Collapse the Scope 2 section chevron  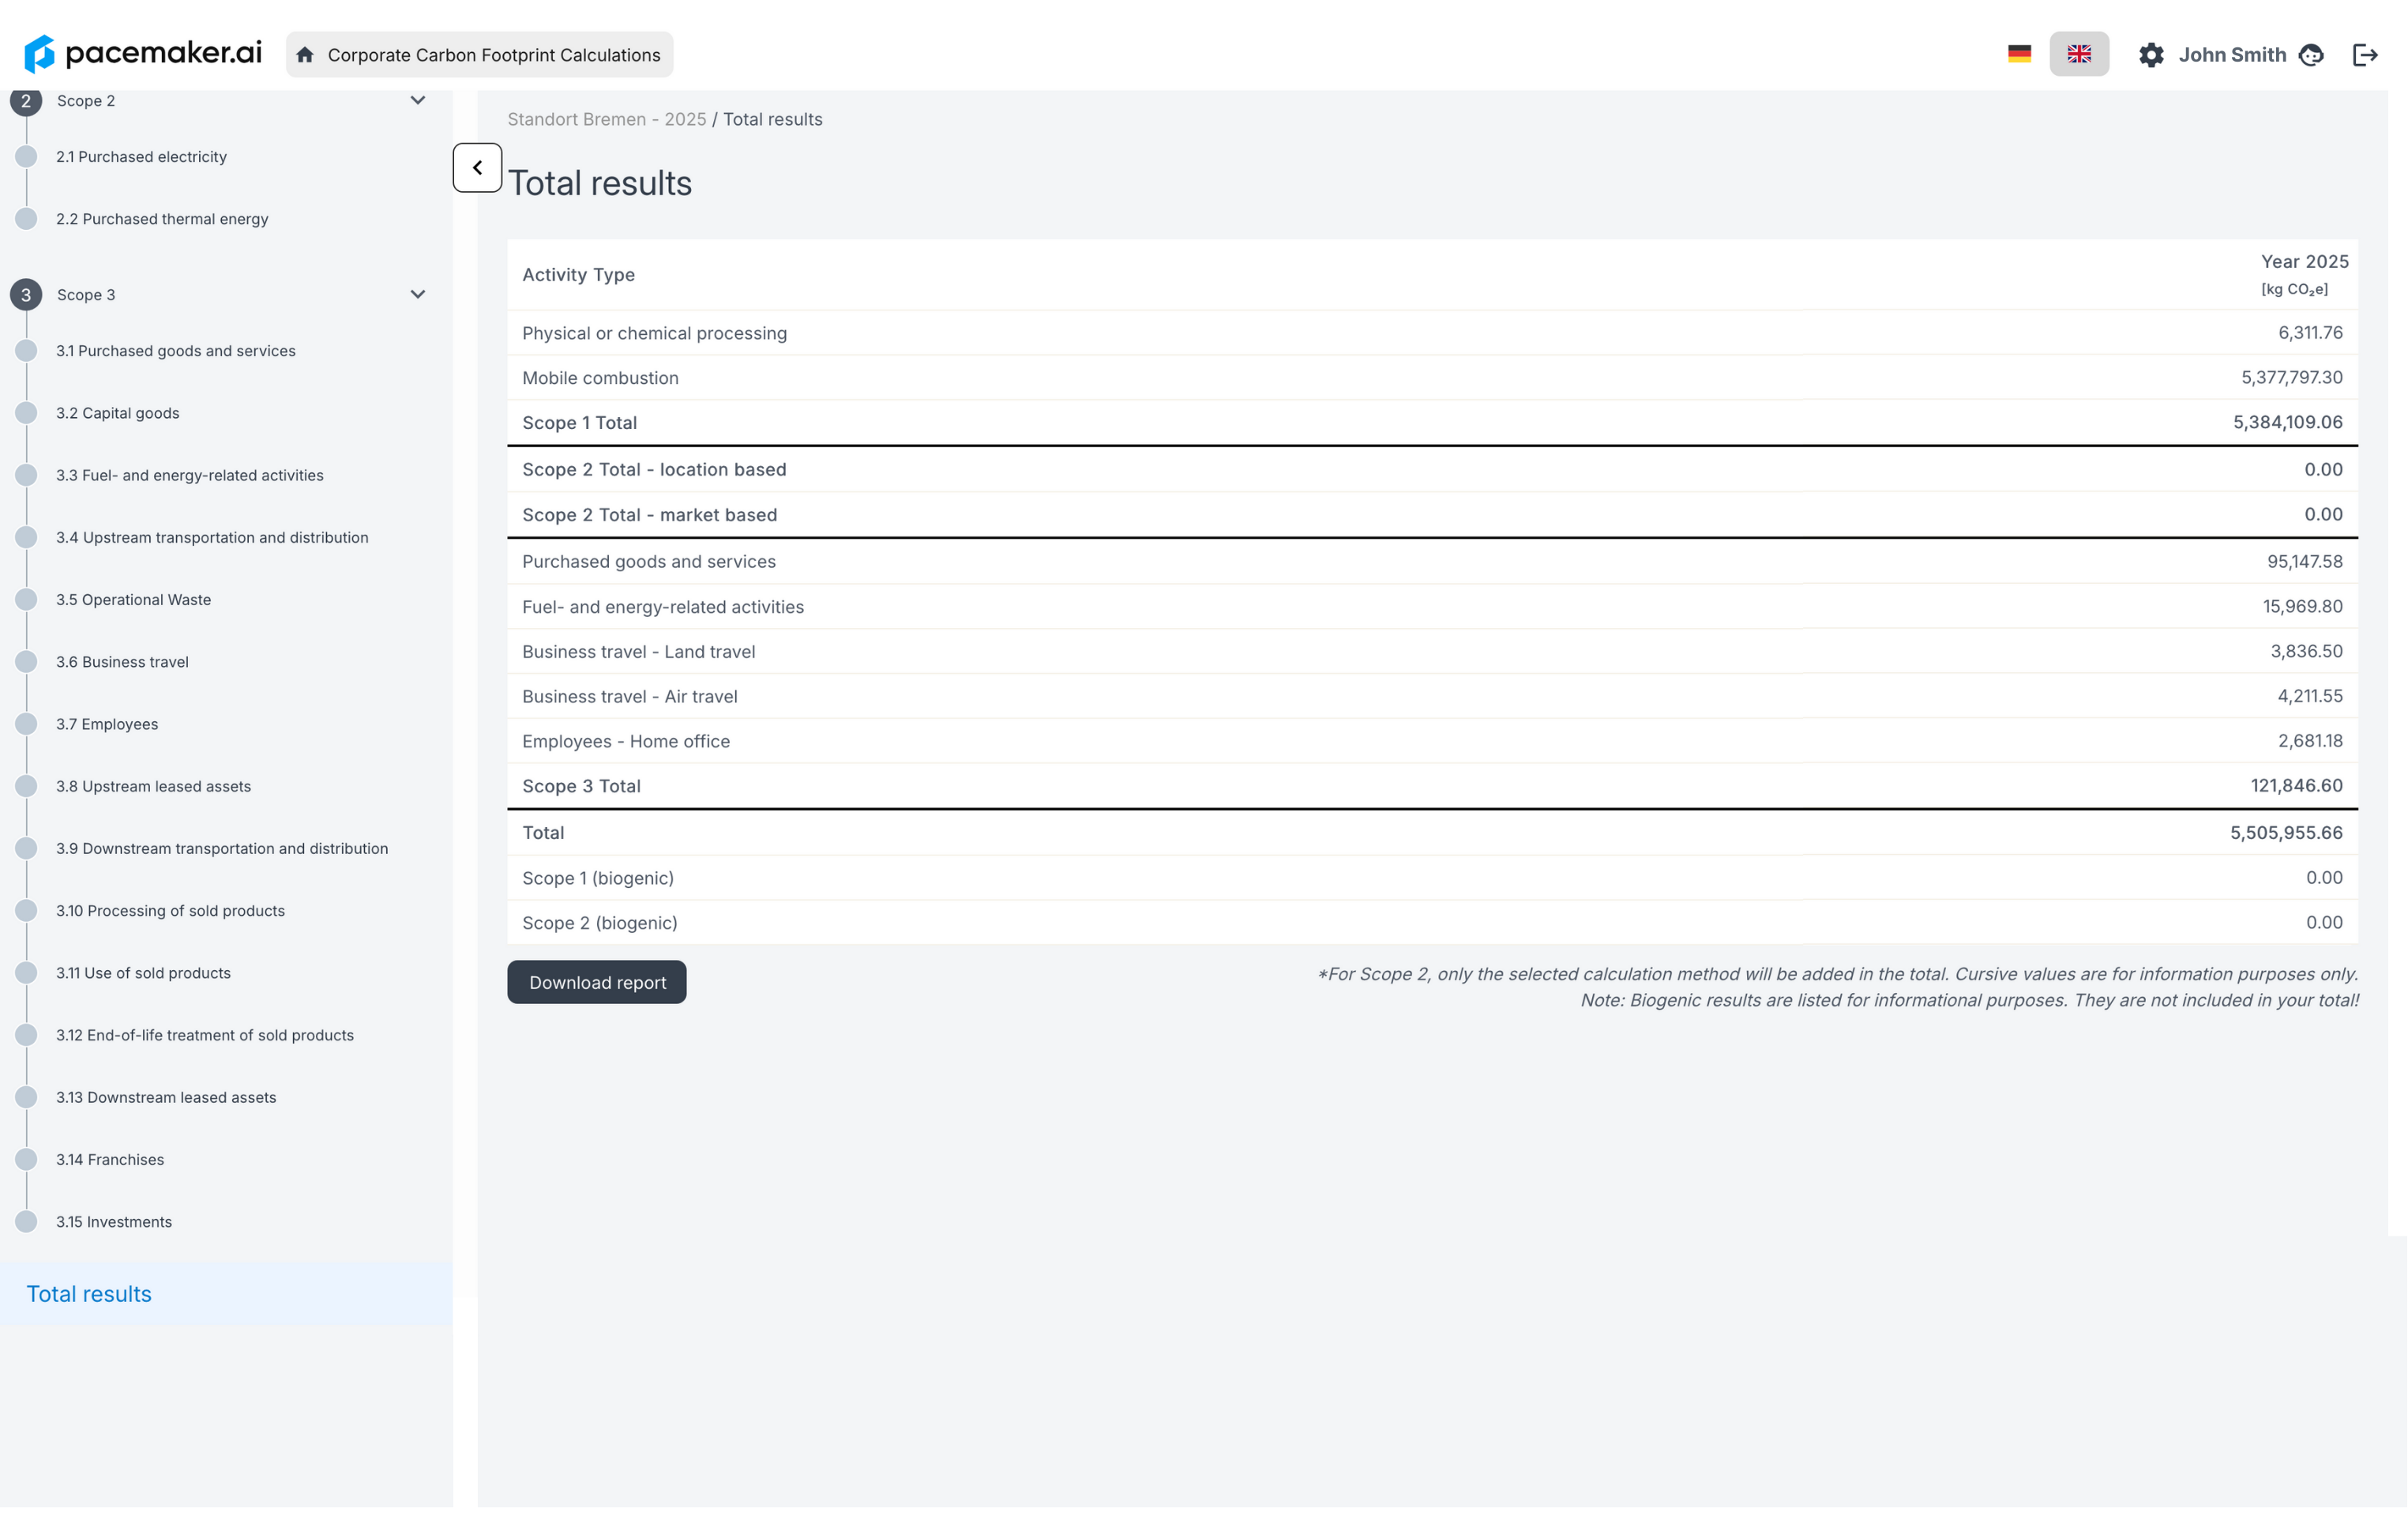tap(418, 100)
